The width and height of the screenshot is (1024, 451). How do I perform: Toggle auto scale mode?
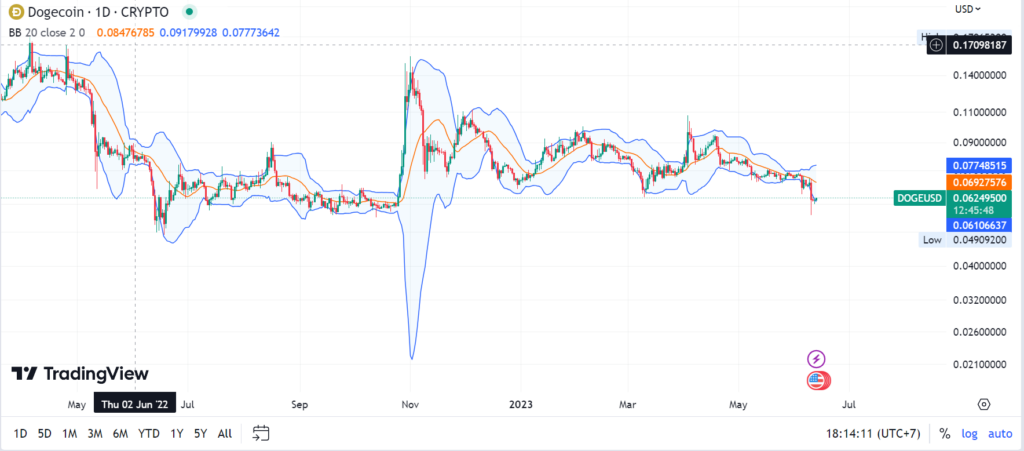pyautogui.click(x=1000, y=433)
